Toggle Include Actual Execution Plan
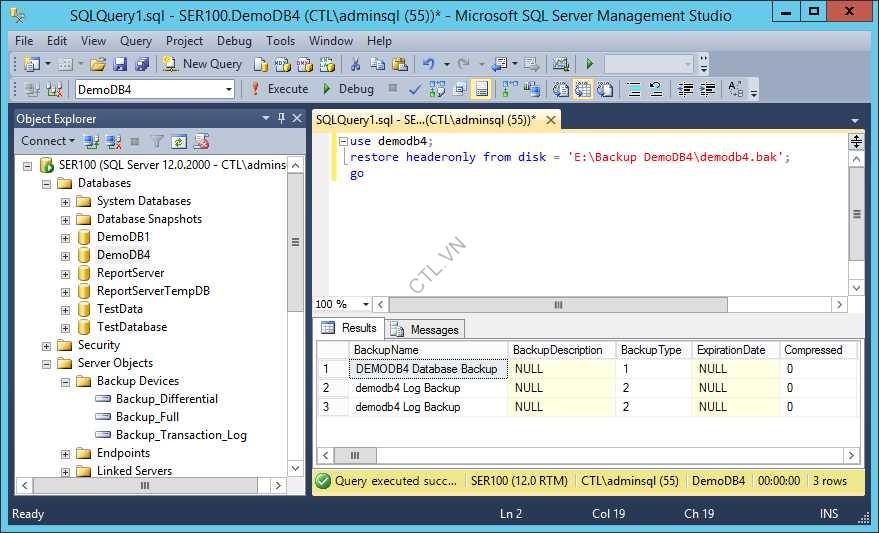Image resolution: width=879 pixels, height=533 pixels. point(510,90)
